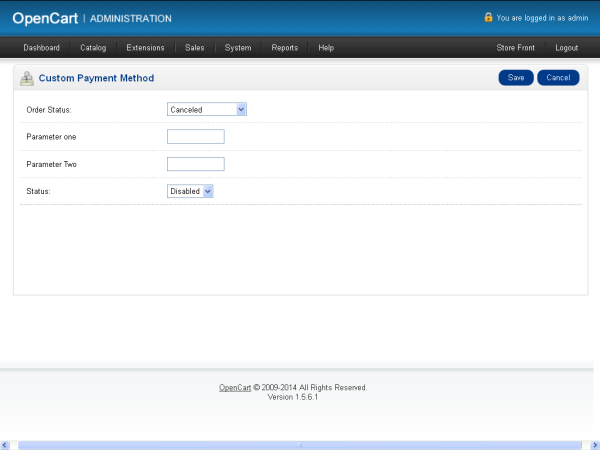Click the Custom Payment Method heading

coord(96,78)
